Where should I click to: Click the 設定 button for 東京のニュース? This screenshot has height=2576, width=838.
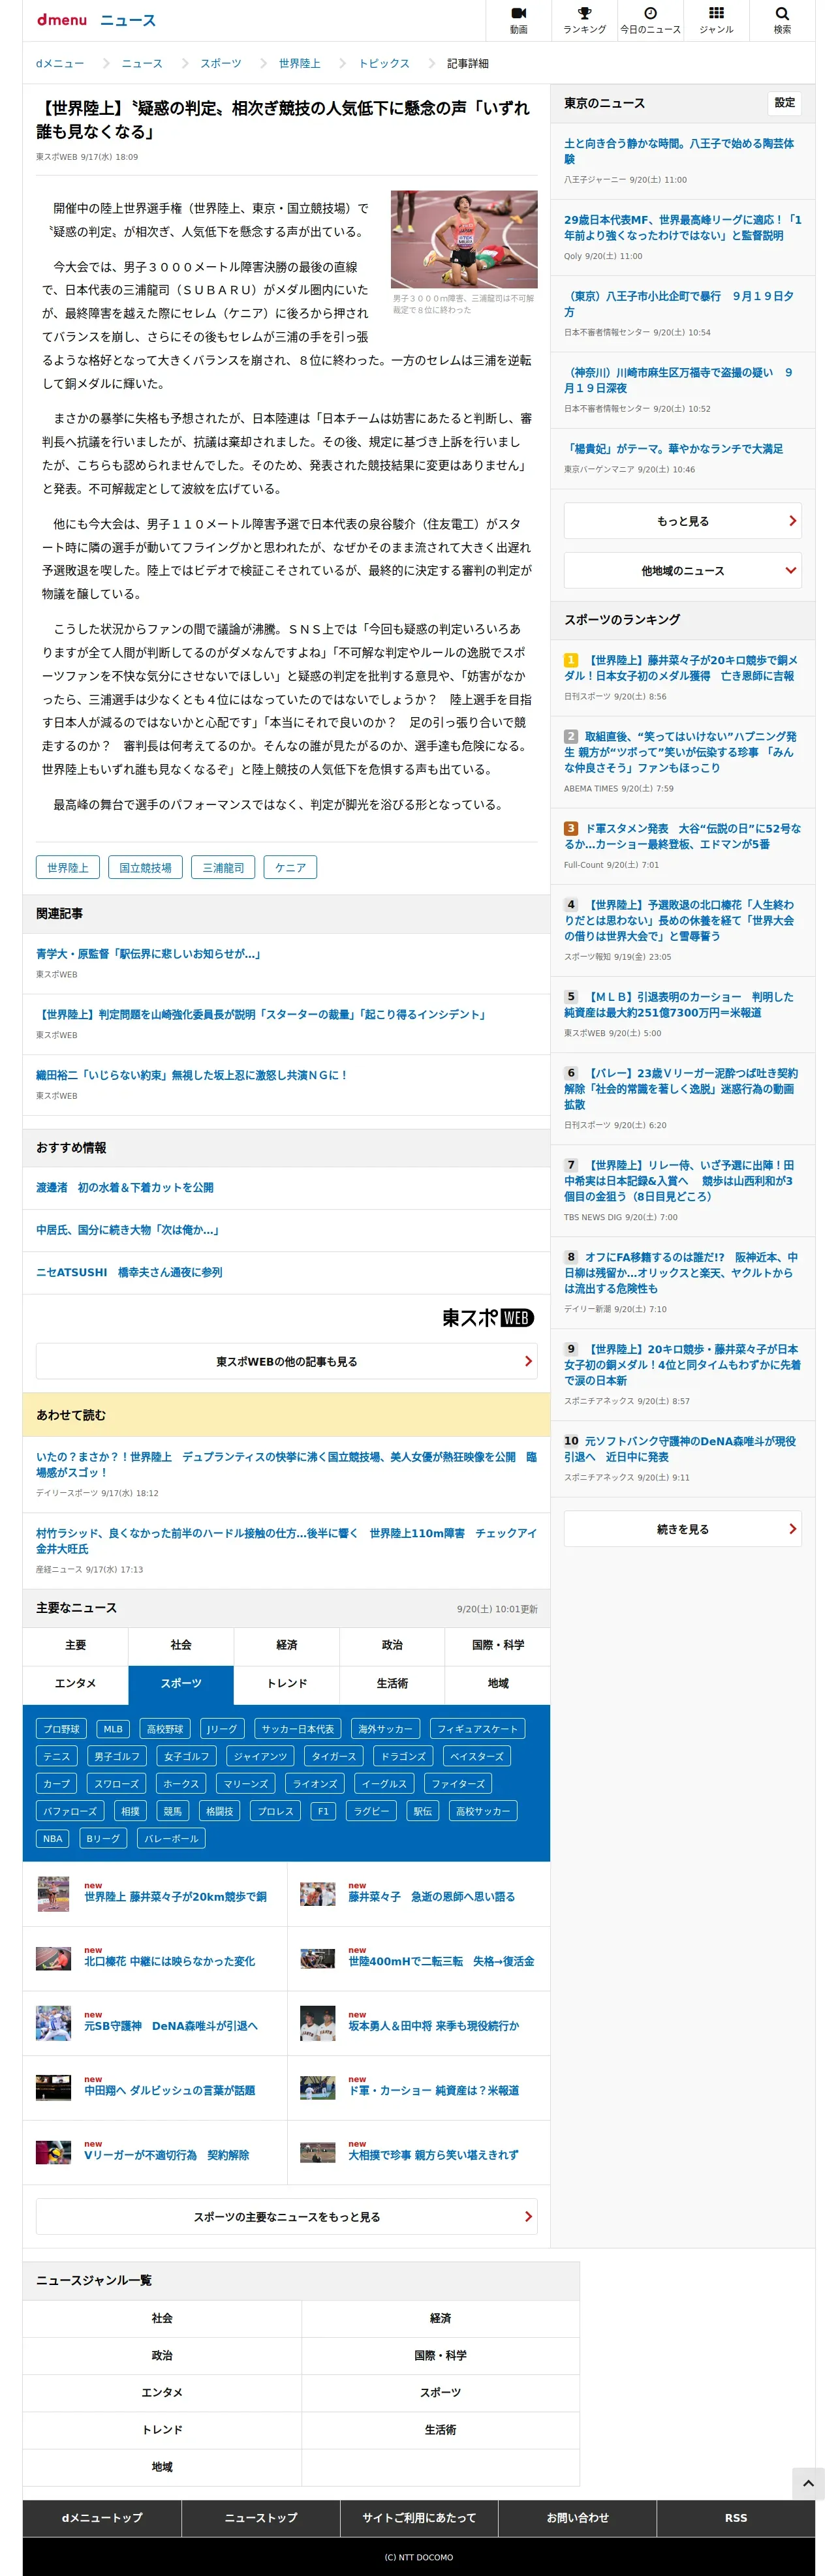[x=785, y=103]
